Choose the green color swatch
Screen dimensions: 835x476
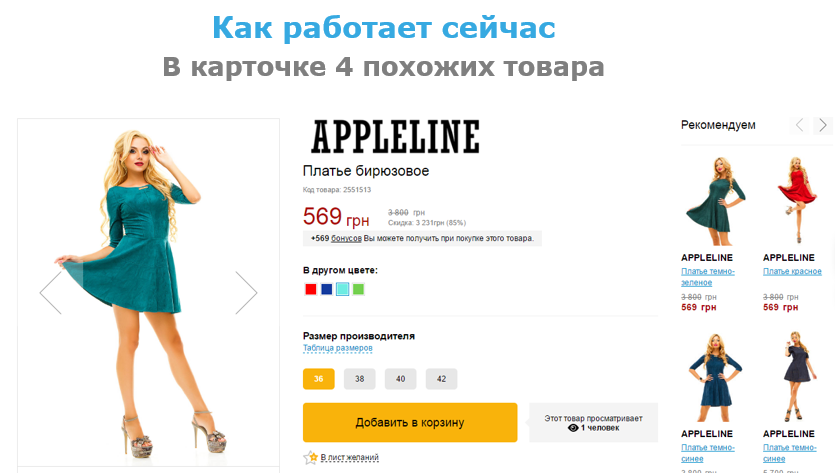(358, 289)
